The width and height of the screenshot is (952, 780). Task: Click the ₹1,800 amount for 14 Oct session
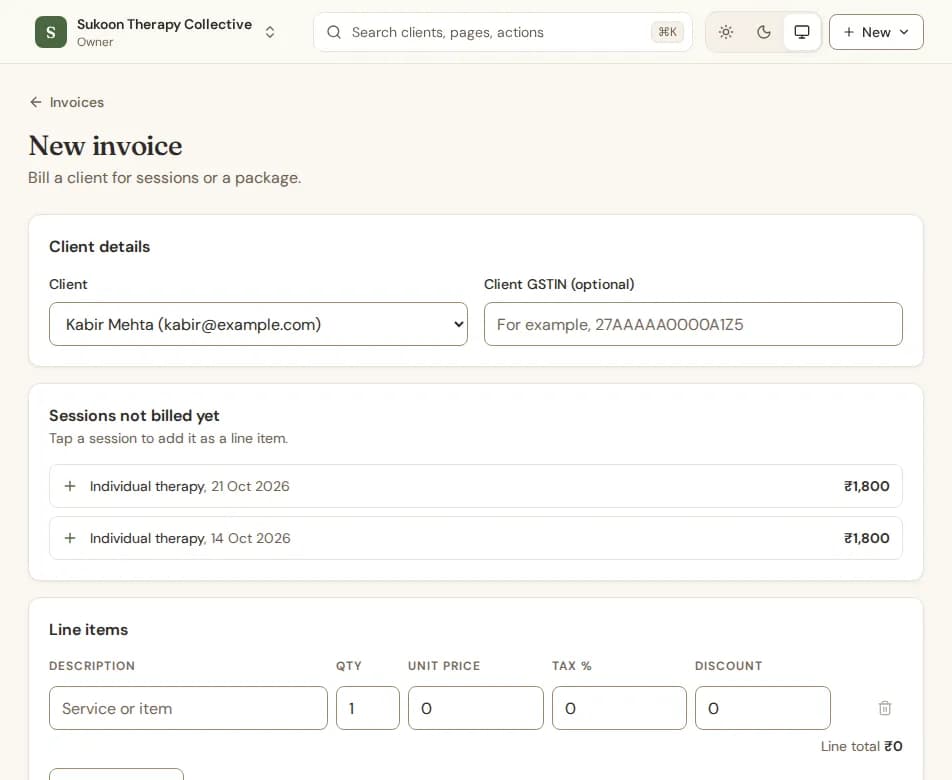pyautogui.click(x=866, y=538)
